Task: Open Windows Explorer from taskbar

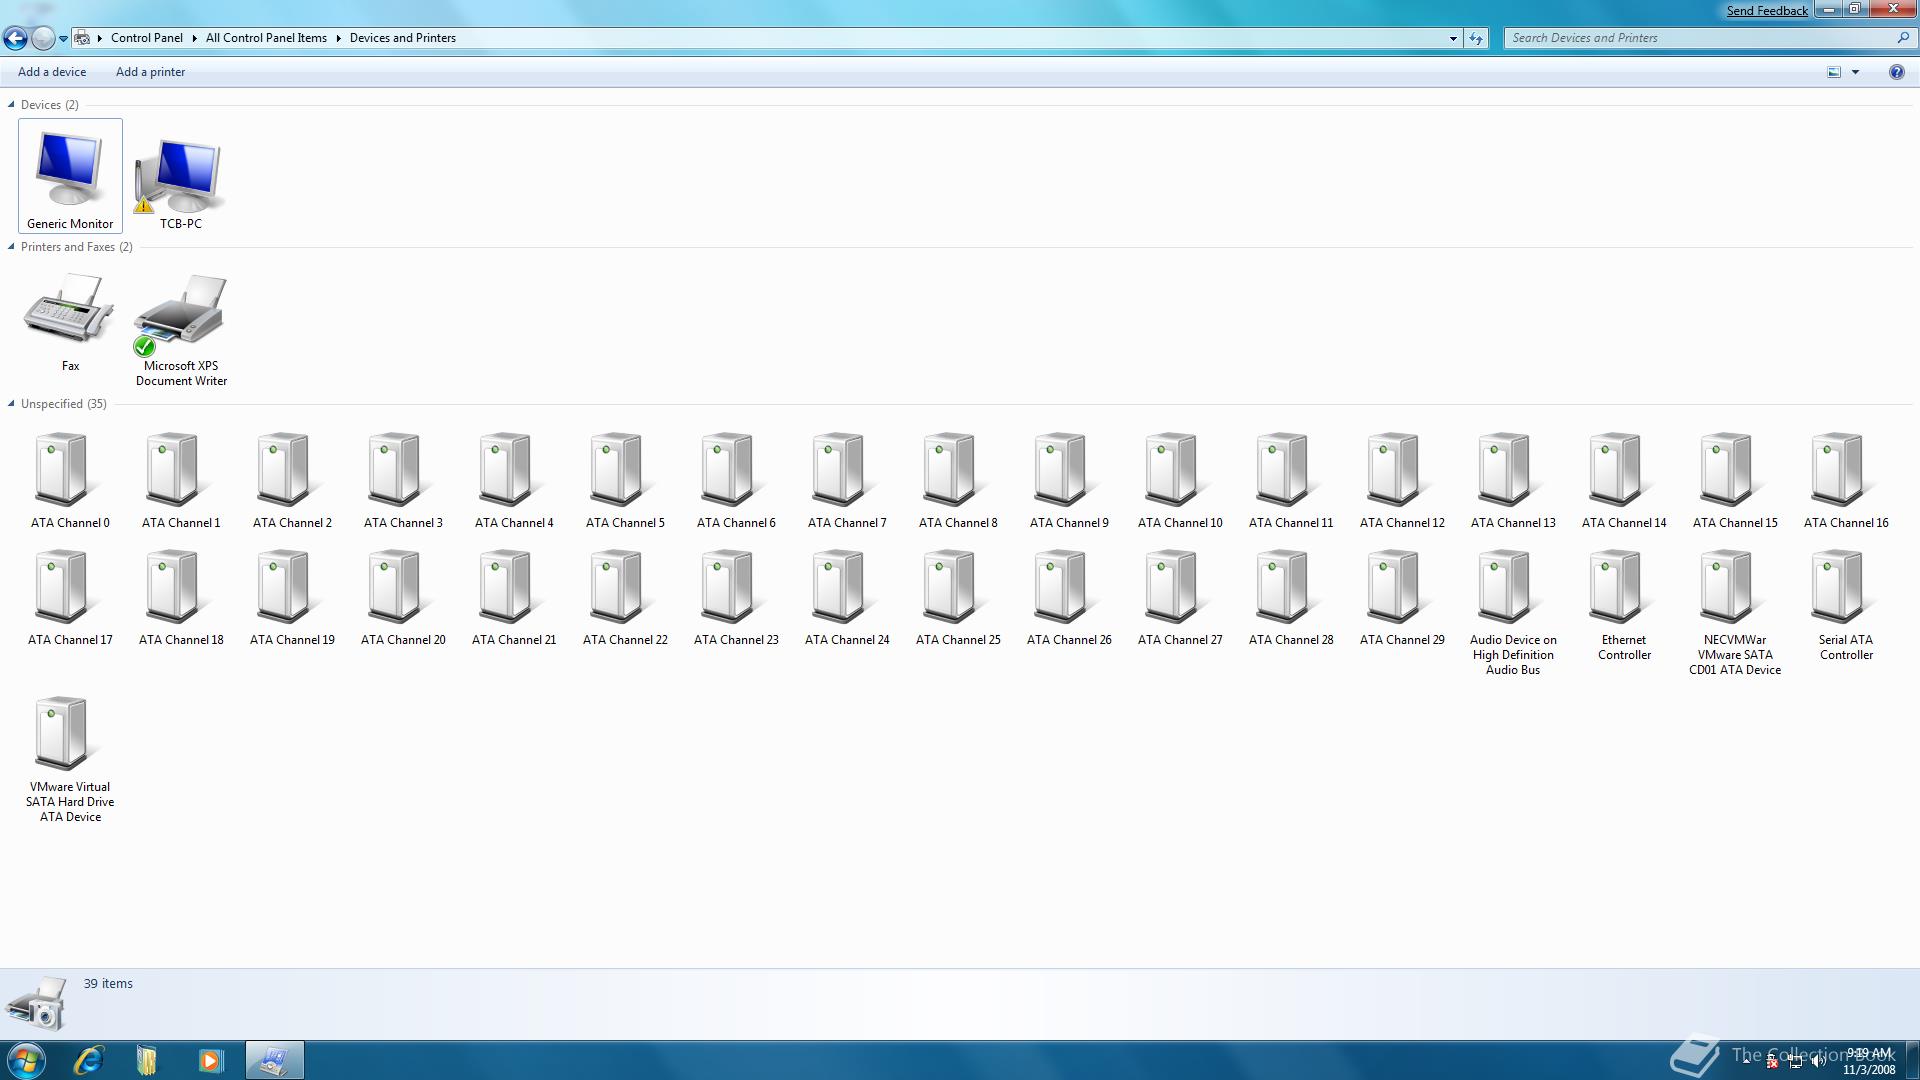Action: (x=147, y=1060)
